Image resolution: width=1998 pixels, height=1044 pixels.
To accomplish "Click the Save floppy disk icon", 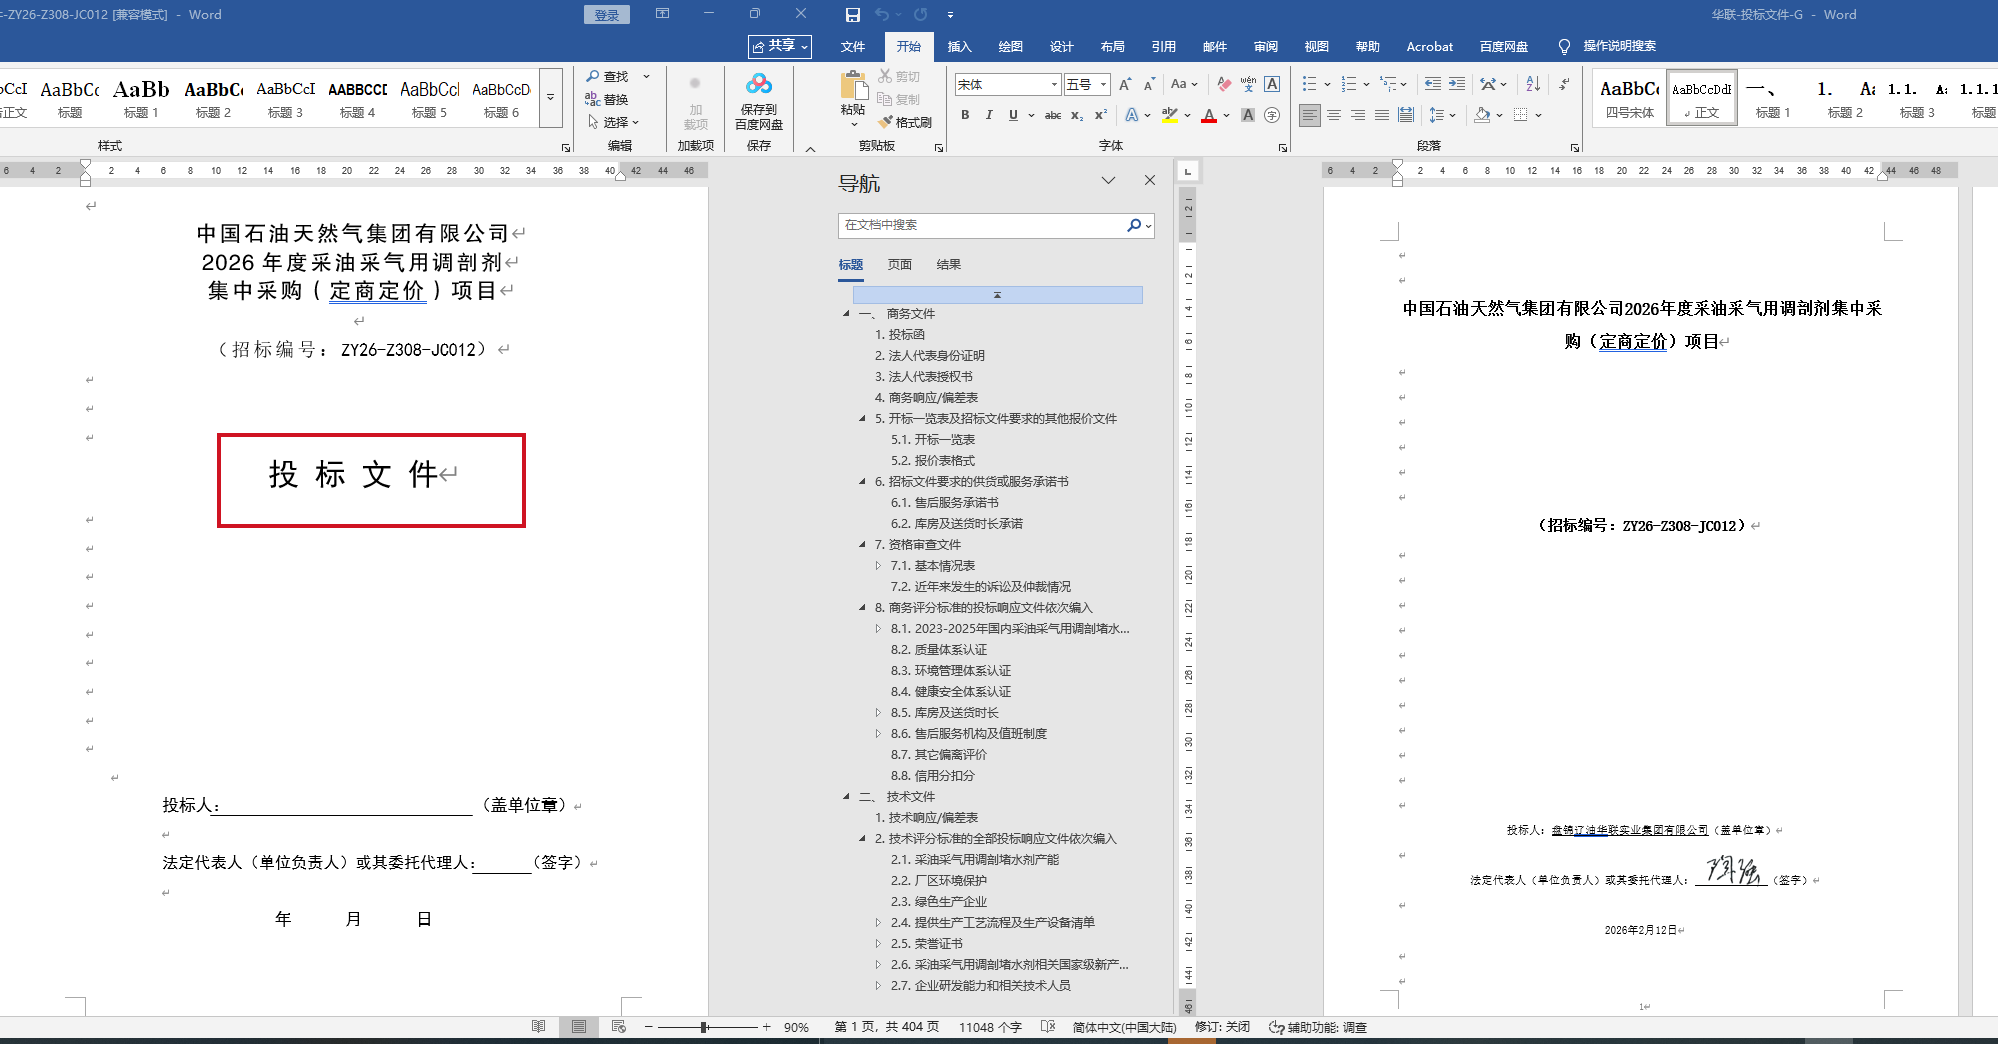I will tap(852, 14).
